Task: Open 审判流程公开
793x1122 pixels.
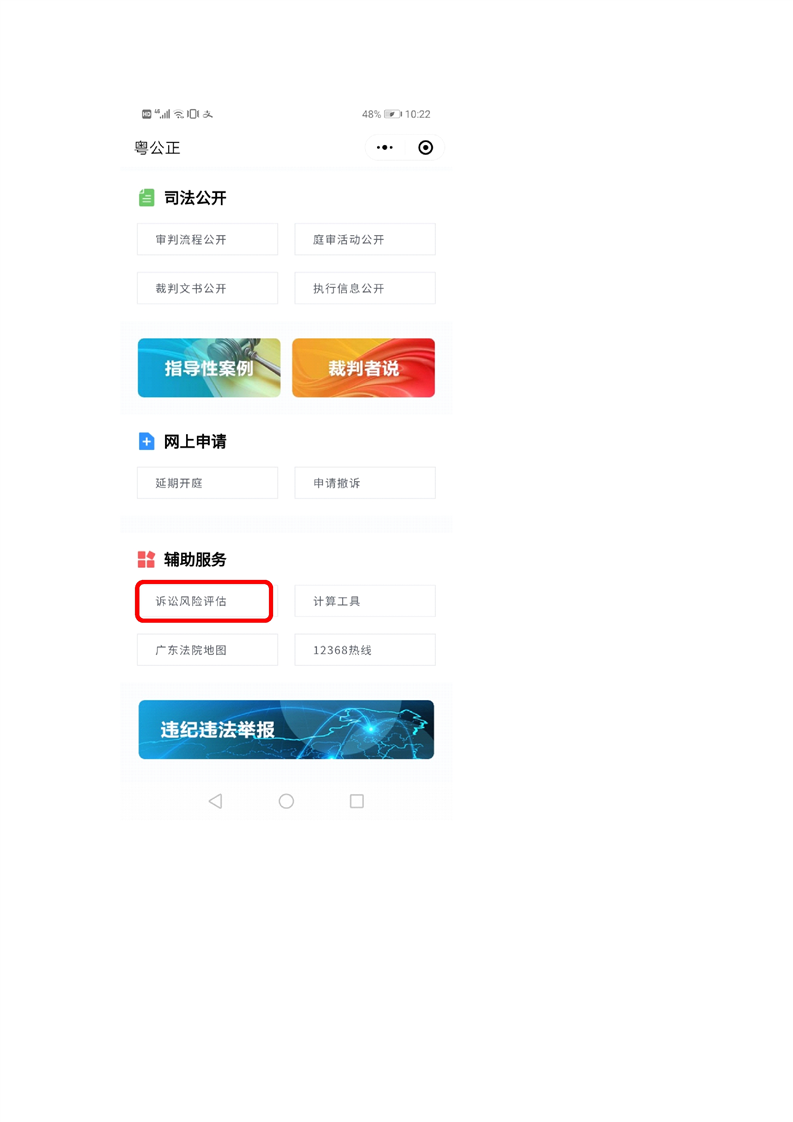Action: tap(208, 239)
